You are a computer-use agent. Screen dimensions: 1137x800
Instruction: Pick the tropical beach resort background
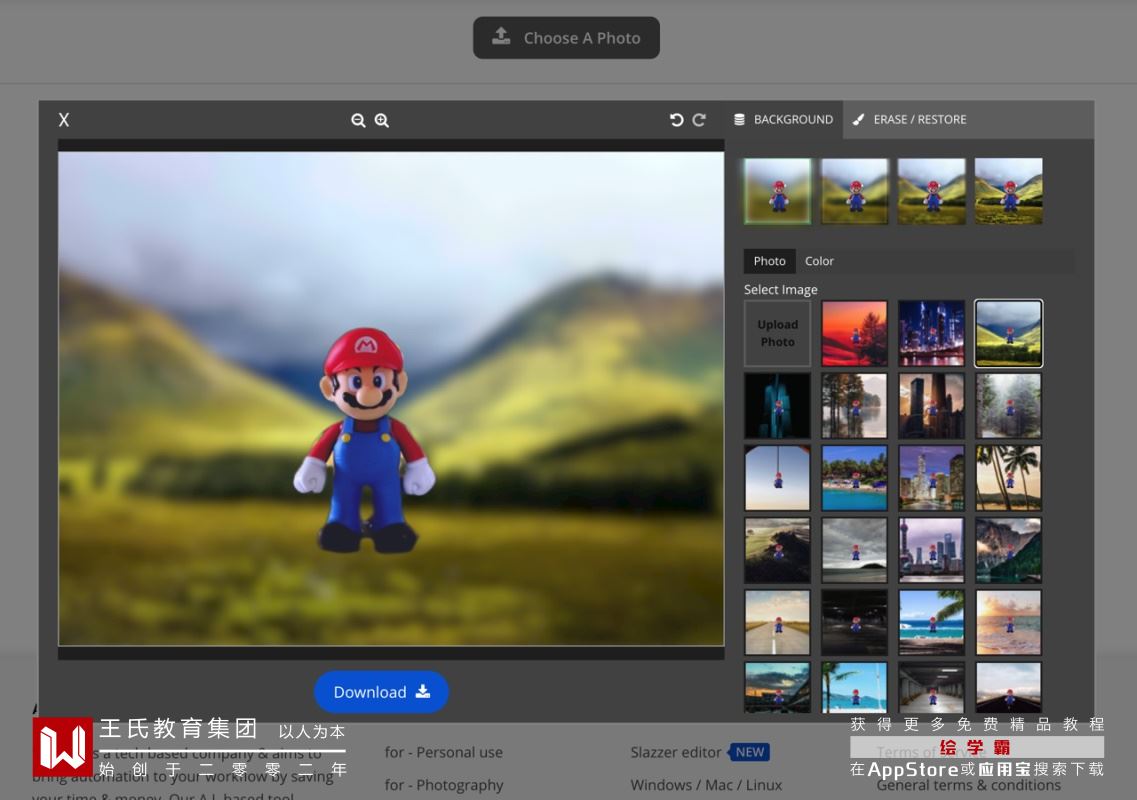tap(854, 478)
